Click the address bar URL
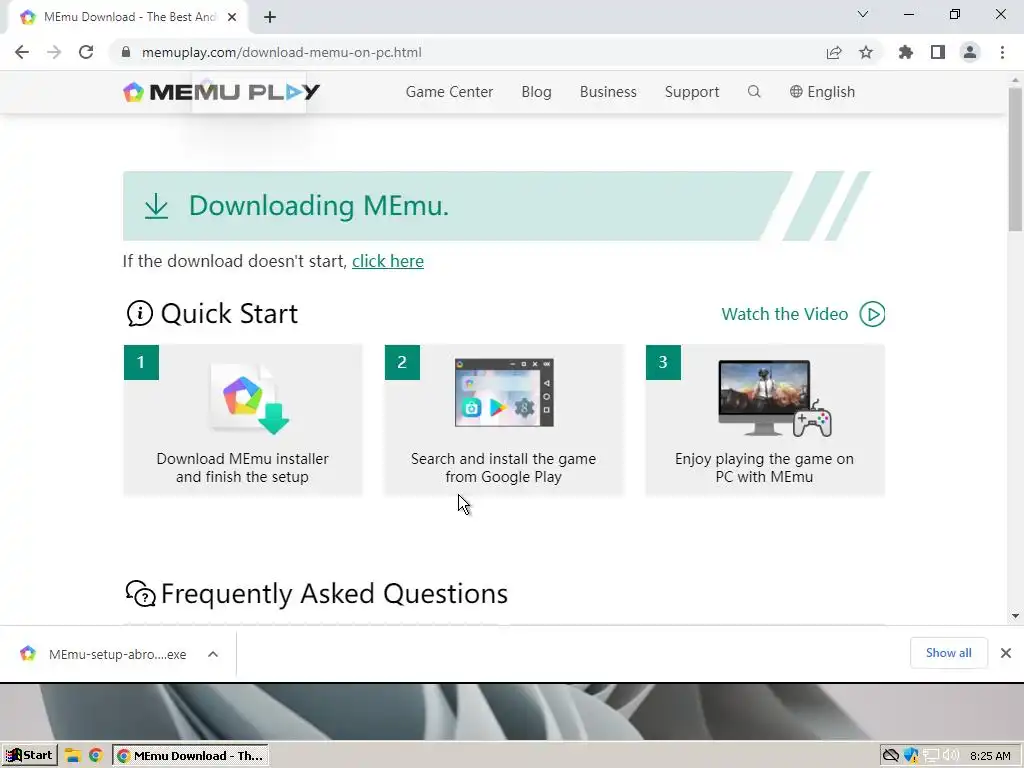The image size is (1024, 768). pos(281,52)
